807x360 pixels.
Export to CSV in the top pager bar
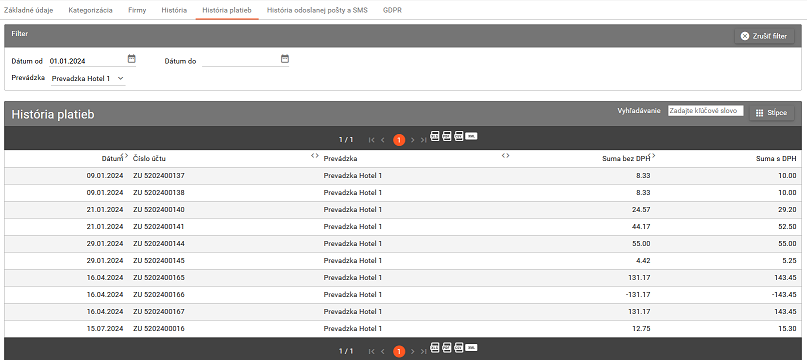(459, 136)
